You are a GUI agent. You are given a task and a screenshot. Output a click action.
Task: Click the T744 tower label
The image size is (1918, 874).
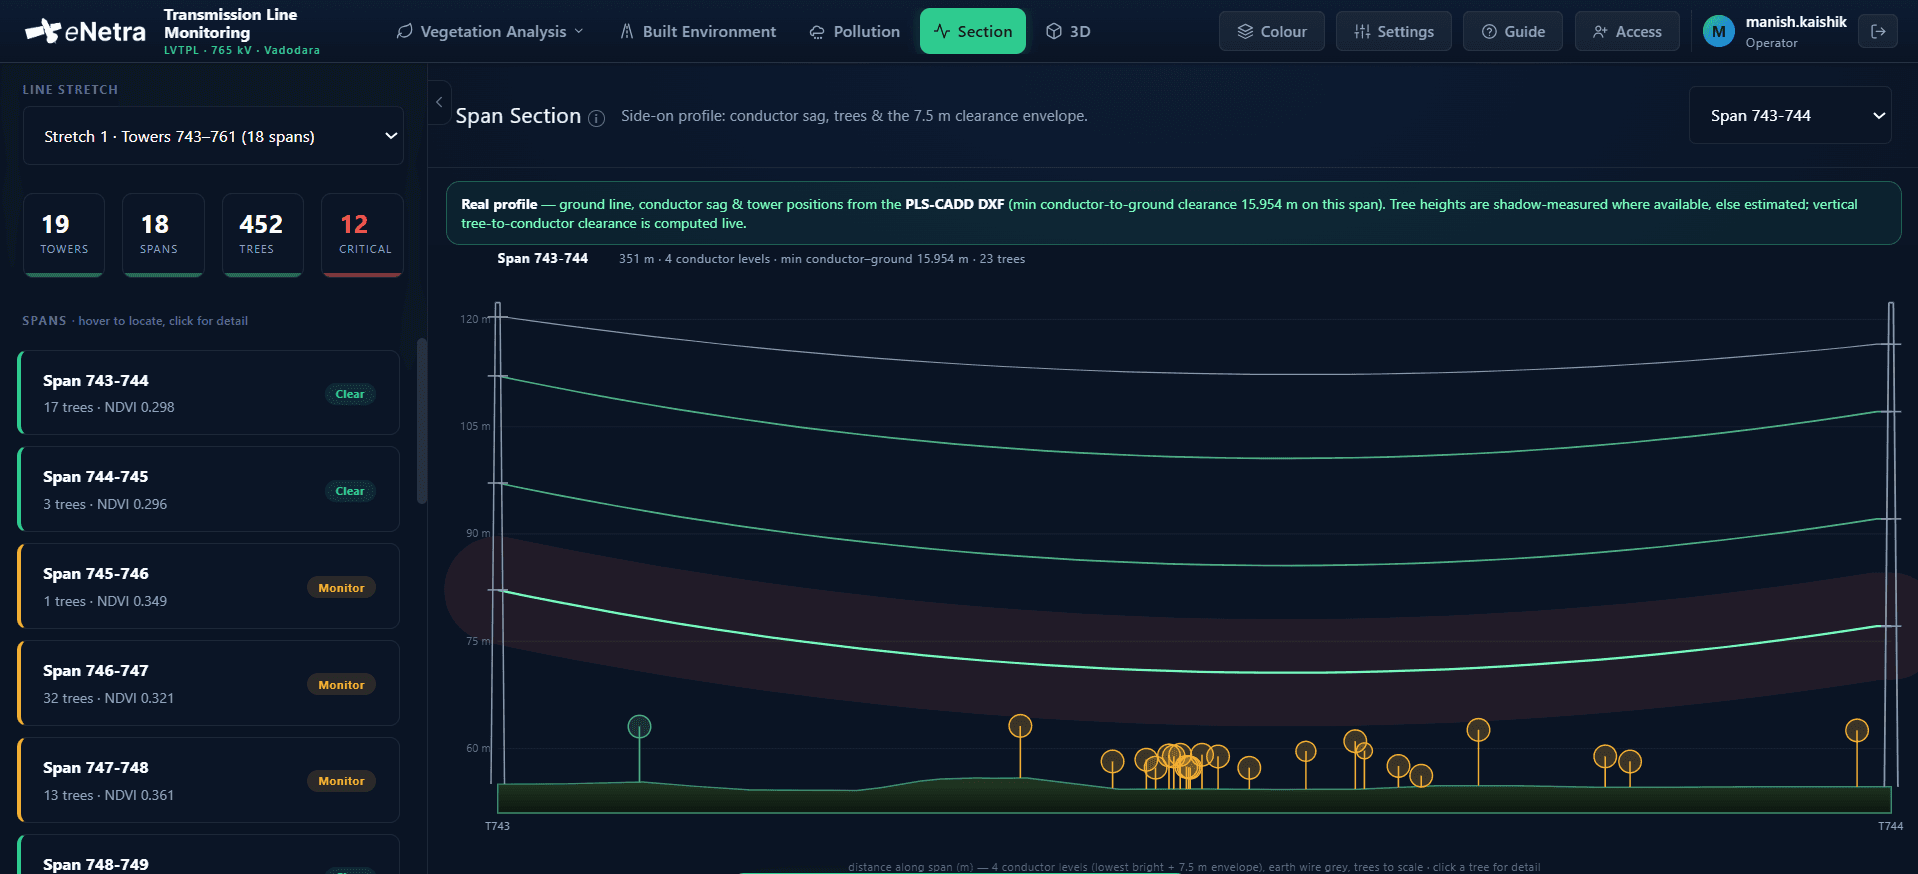tap(1890, 826)
